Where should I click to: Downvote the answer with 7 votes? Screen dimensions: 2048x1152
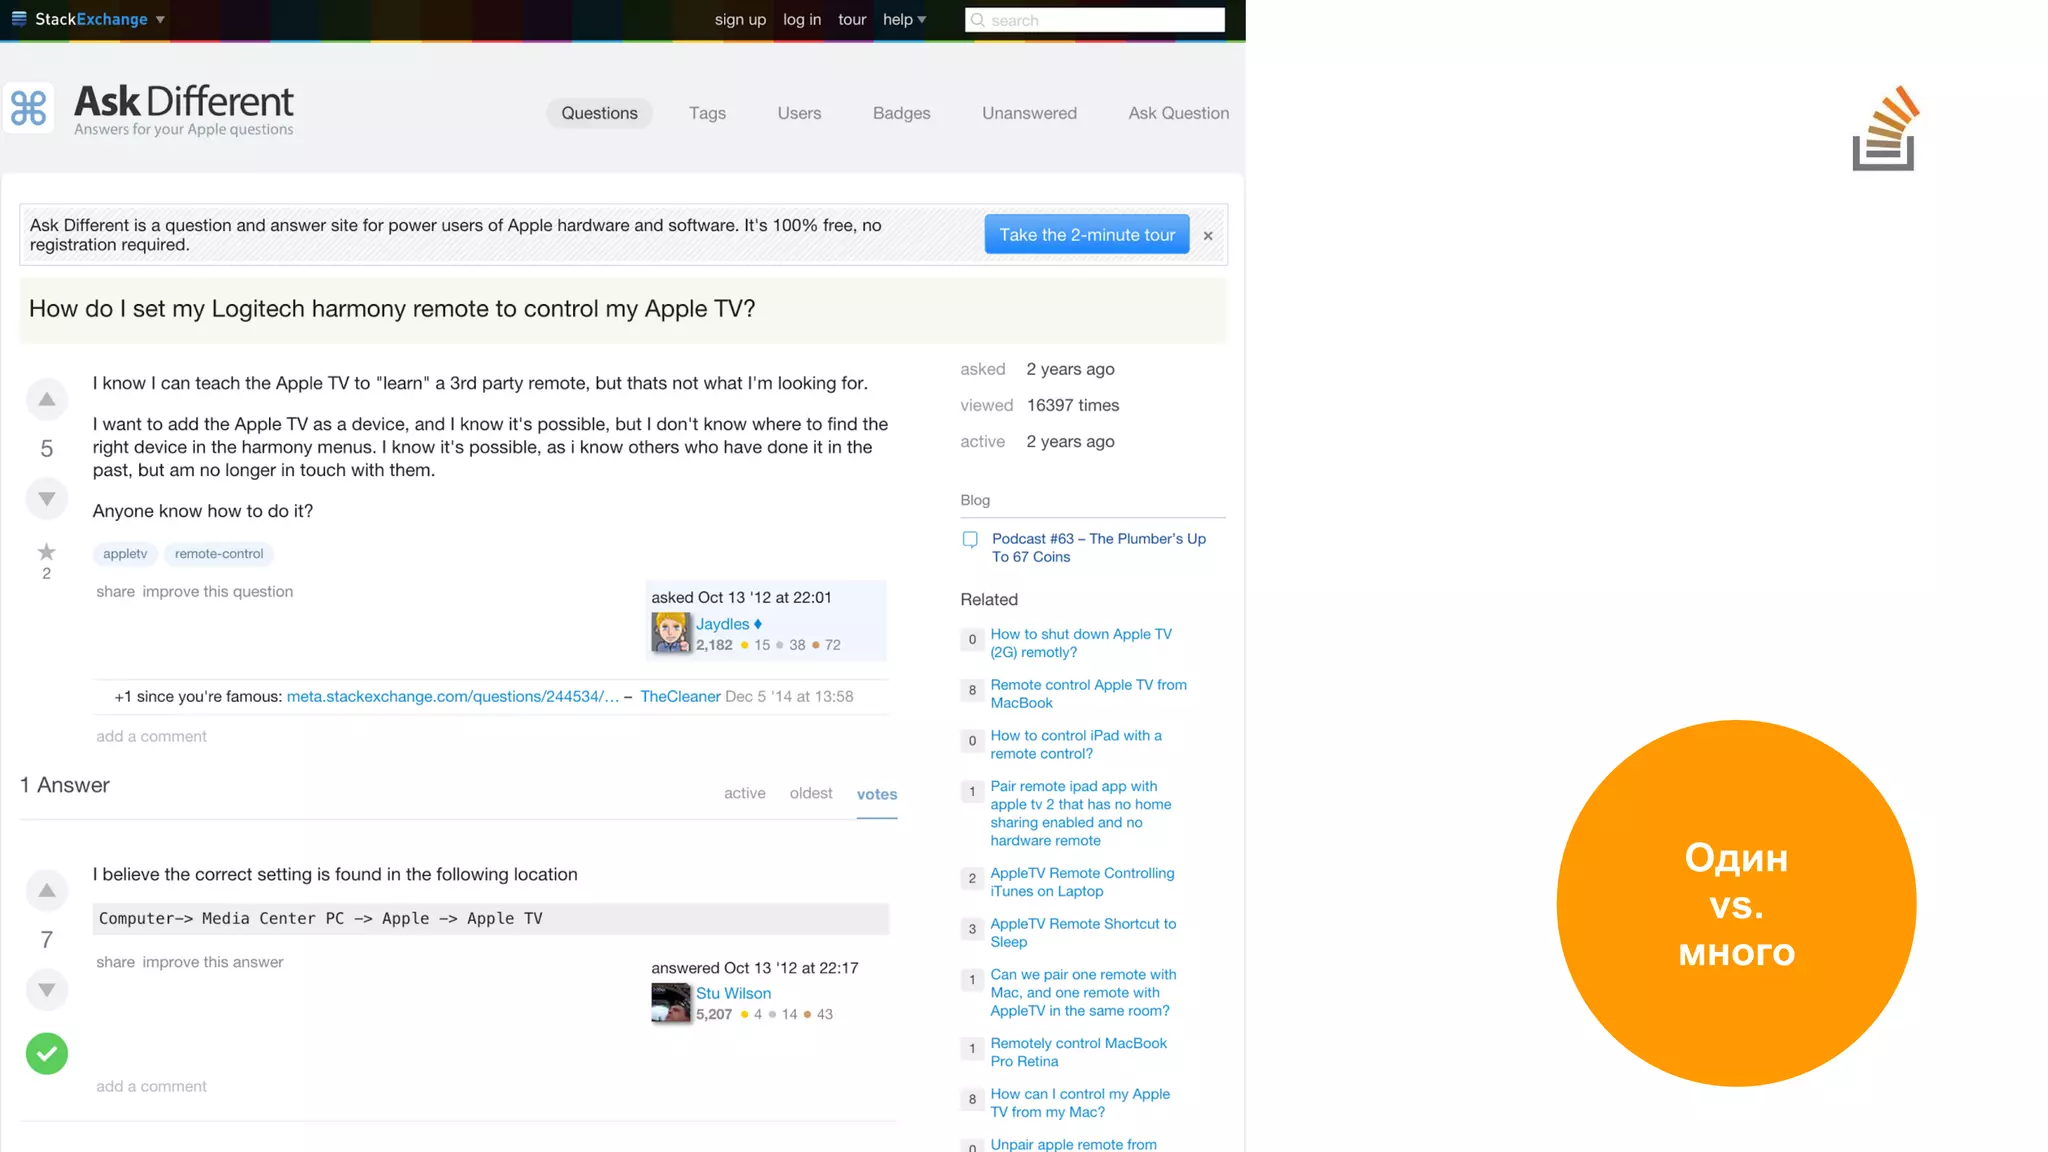coord(46,990)
